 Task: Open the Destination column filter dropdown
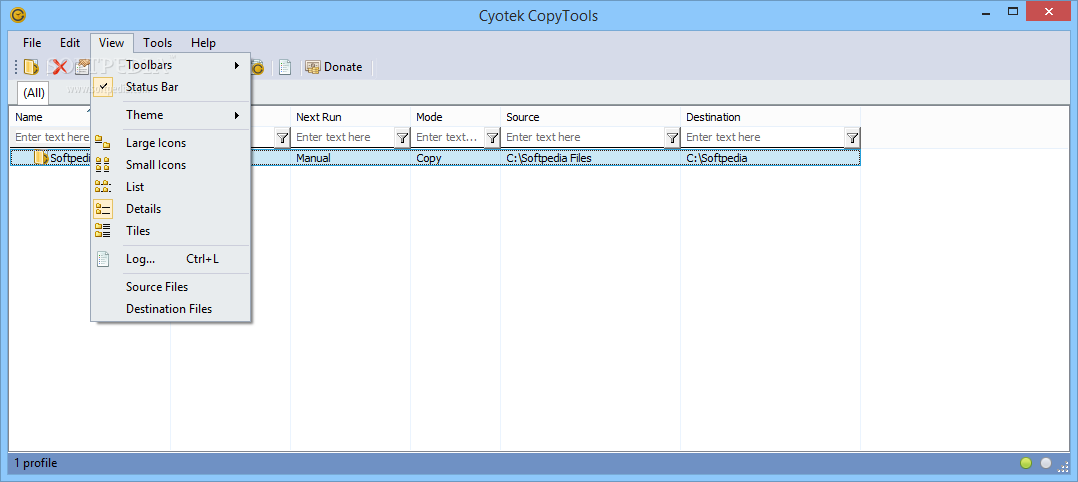(852, 138)
